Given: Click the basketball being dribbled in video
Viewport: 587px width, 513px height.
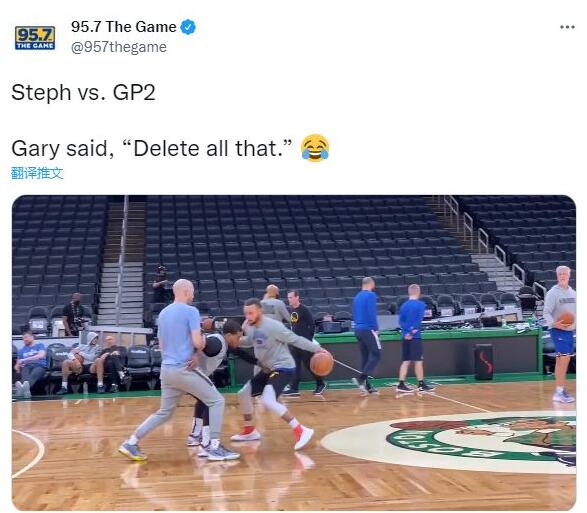Looking at the screenshot, I should coord(321,363).
